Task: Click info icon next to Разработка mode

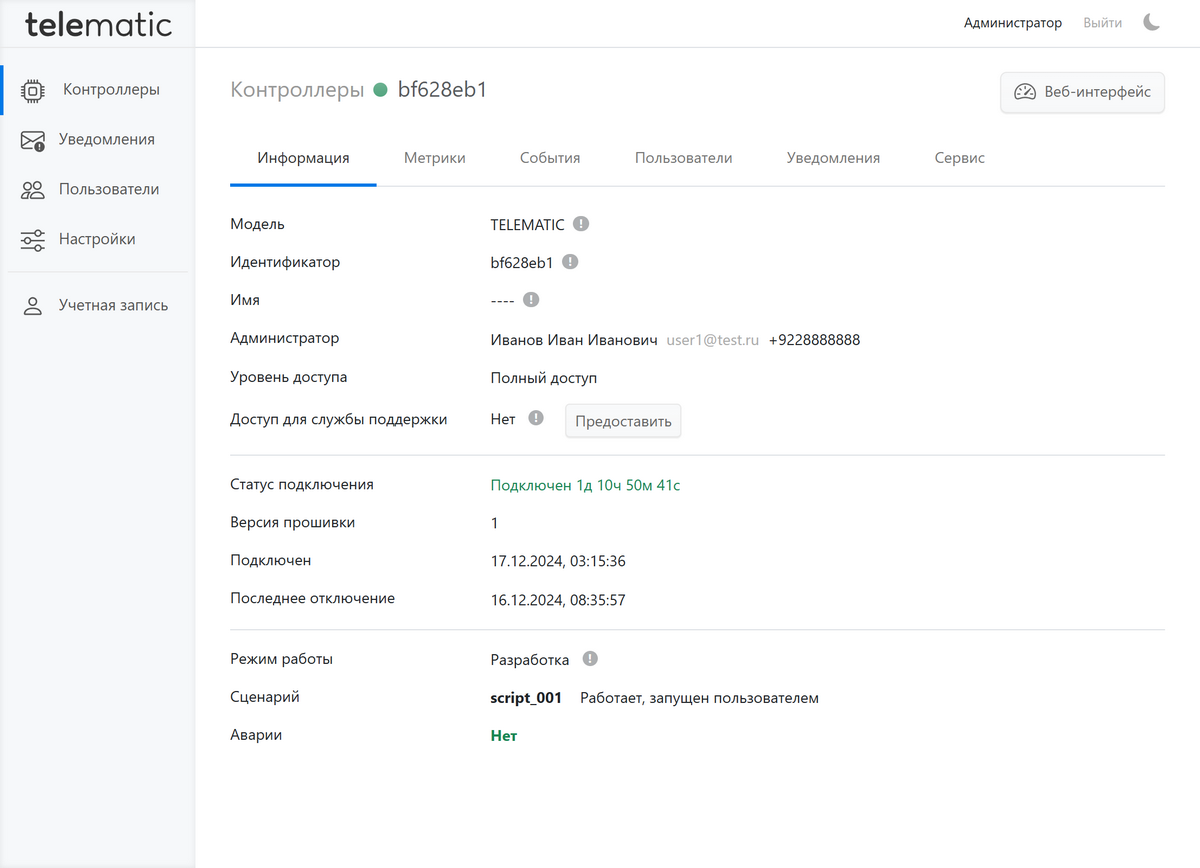Action: (x=590, y=659)
